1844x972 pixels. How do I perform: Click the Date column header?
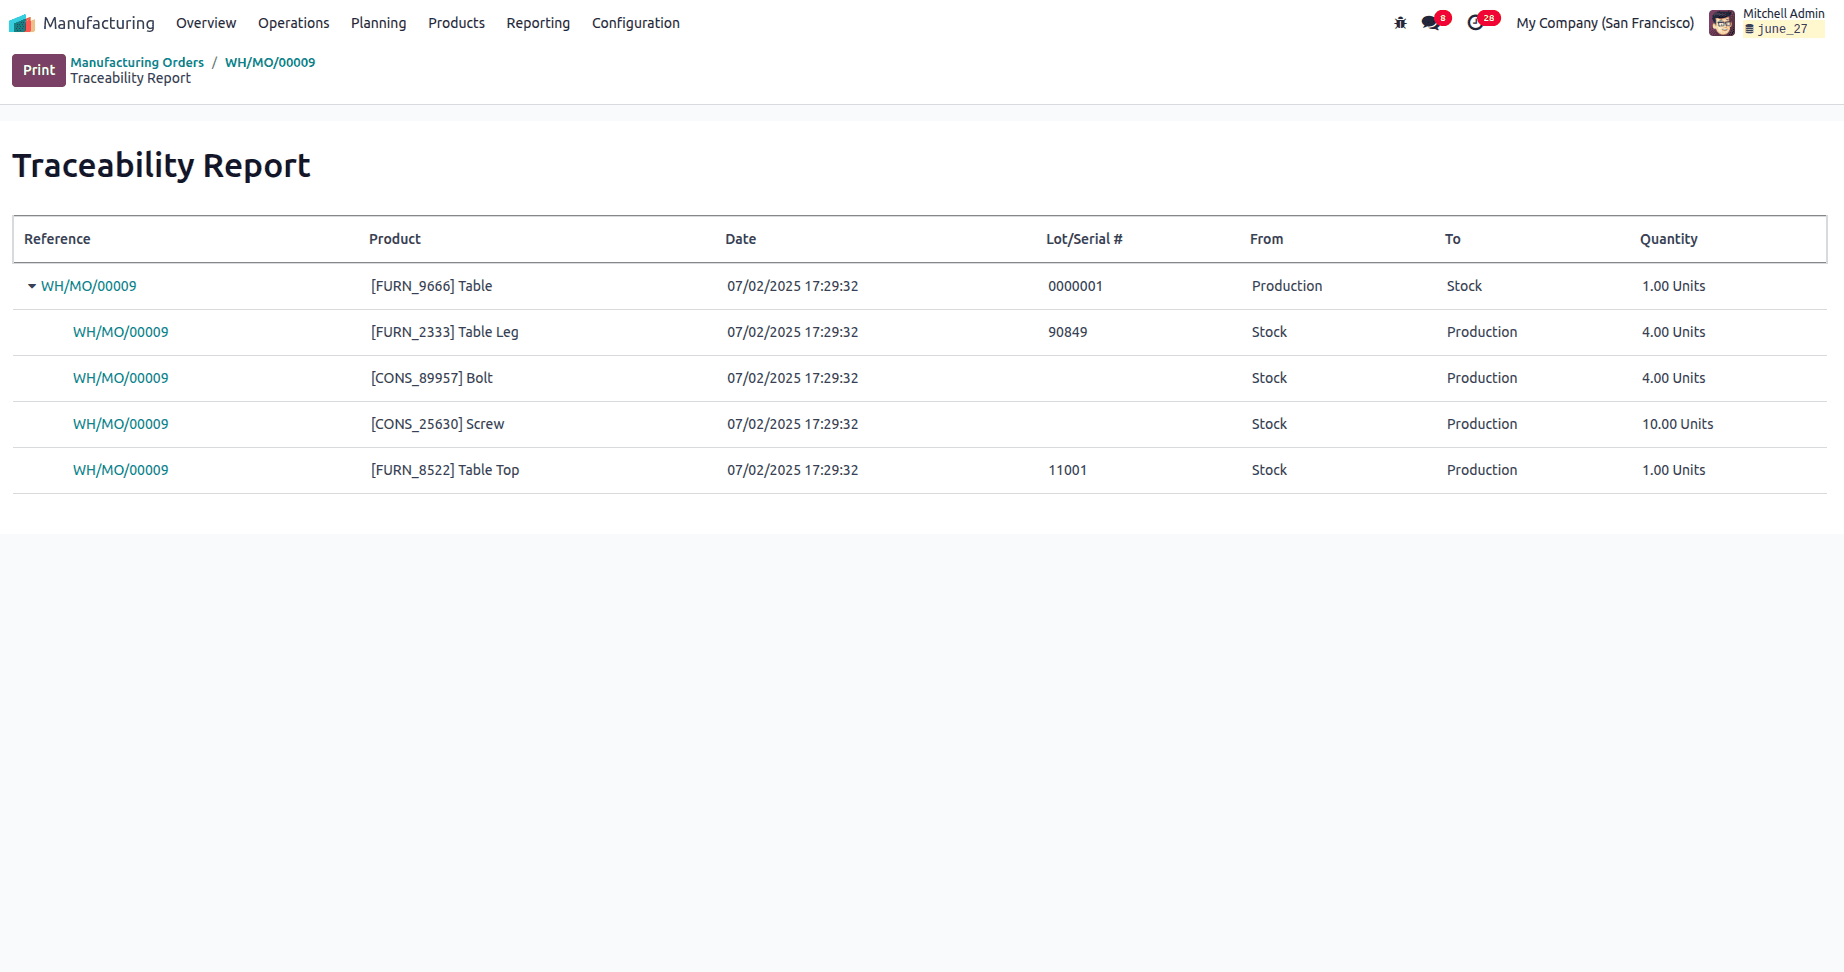pyautogui.click(x=741, y=239)
